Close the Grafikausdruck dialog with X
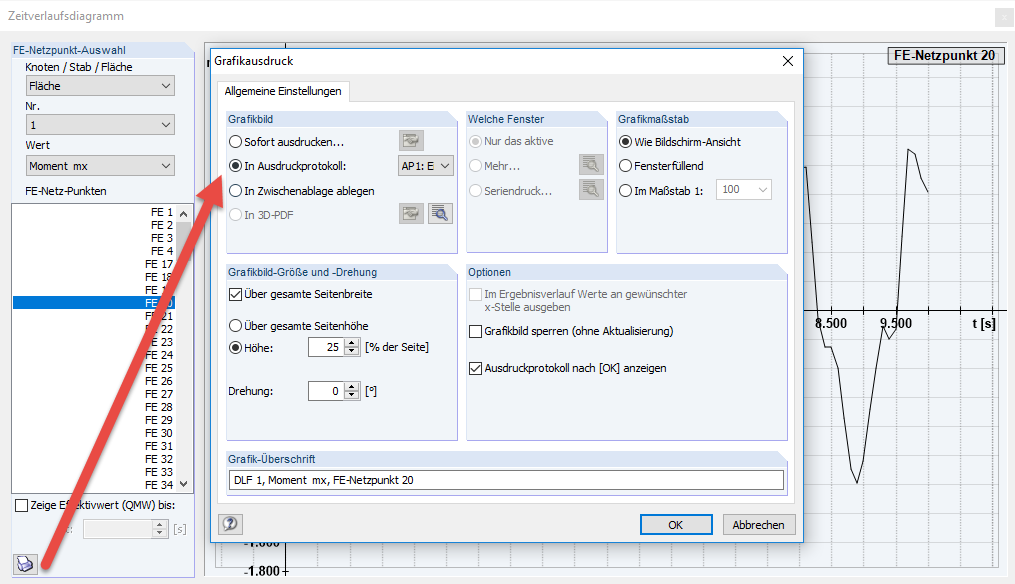The width and height of the screenshot is (1015, 584). coord(788,61)
